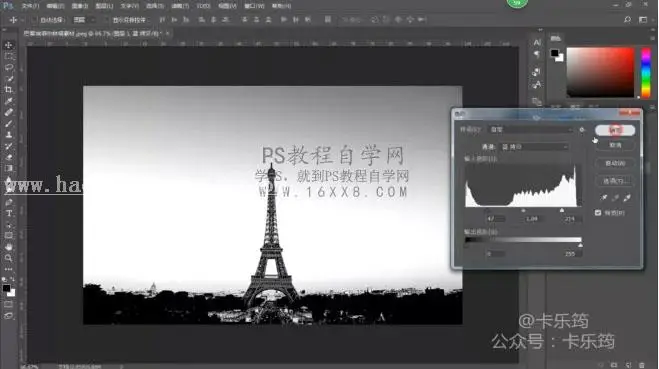Click the first align icon in the options bar
The image size is (659, 369).
pos(162,19)
